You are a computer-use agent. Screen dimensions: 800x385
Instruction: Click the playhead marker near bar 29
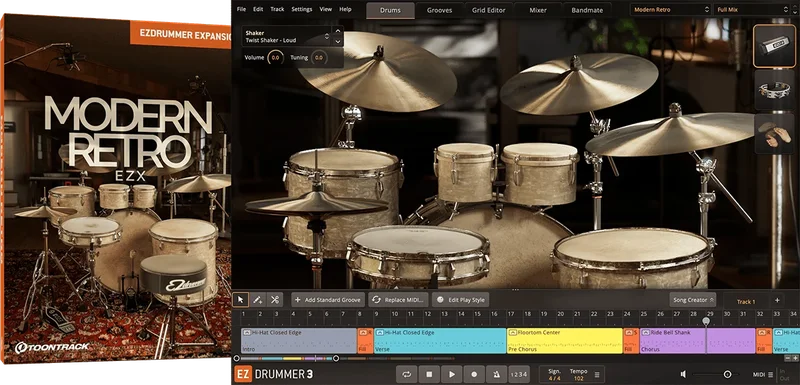tap(706, 321)
